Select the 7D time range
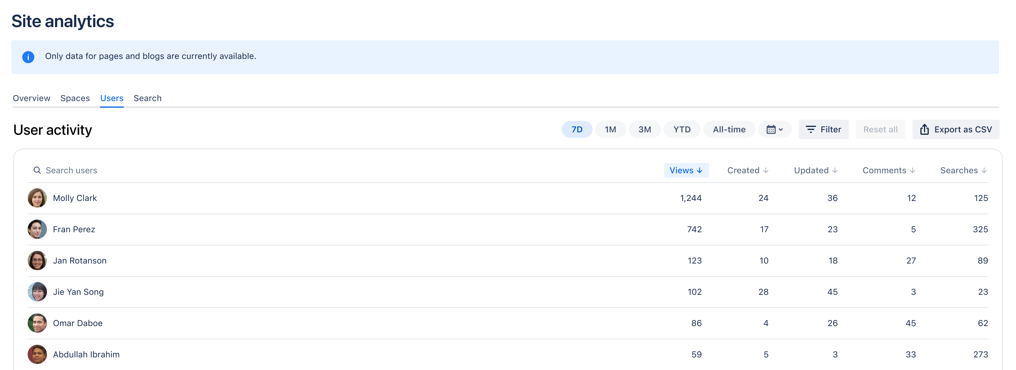 577,130
